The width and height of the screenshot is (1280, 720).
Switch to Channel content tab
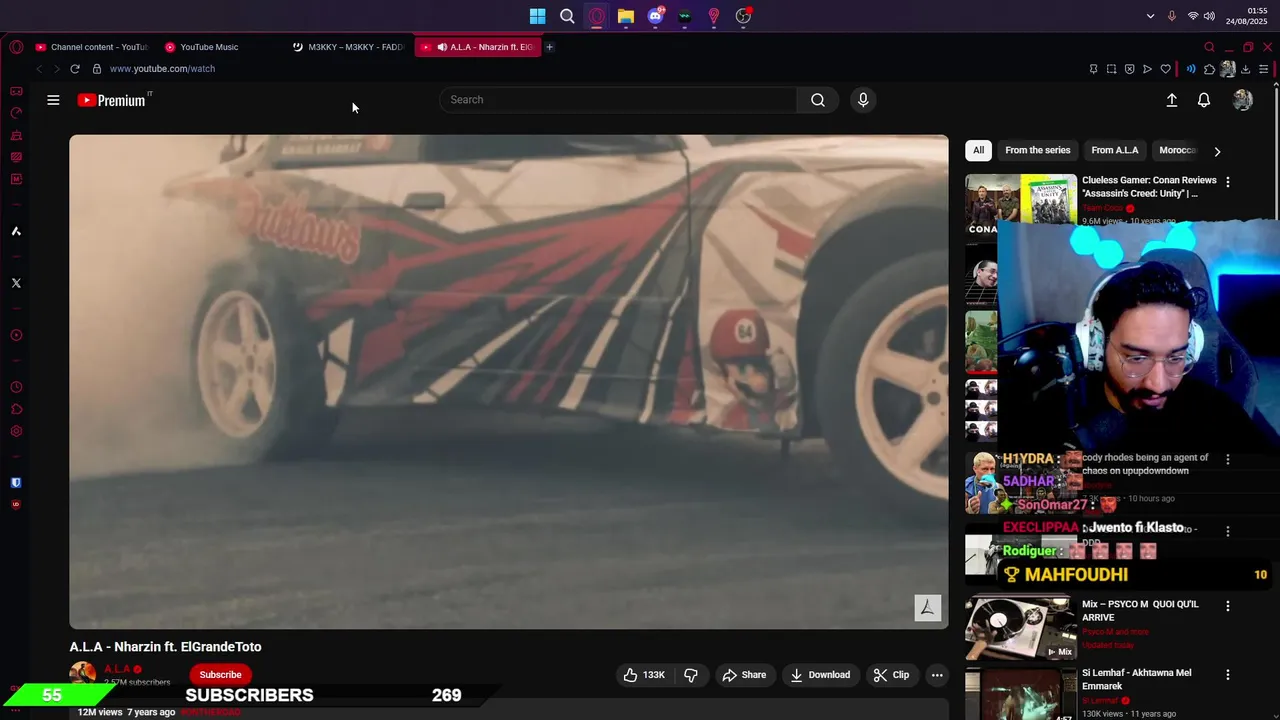coord(91,47)
